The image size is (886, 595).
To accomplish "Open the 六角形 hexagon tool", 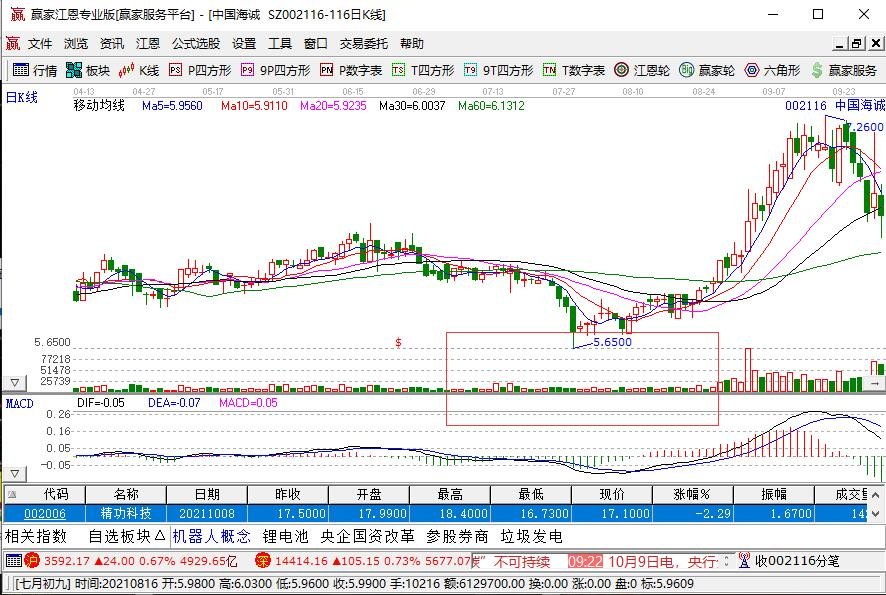I will pyautogui.click(x=772, y=70).
